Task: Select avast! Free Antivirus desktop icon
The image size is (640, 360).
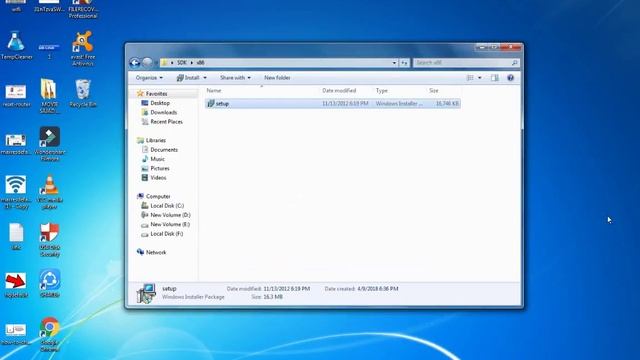Action: tap(83, 49)
